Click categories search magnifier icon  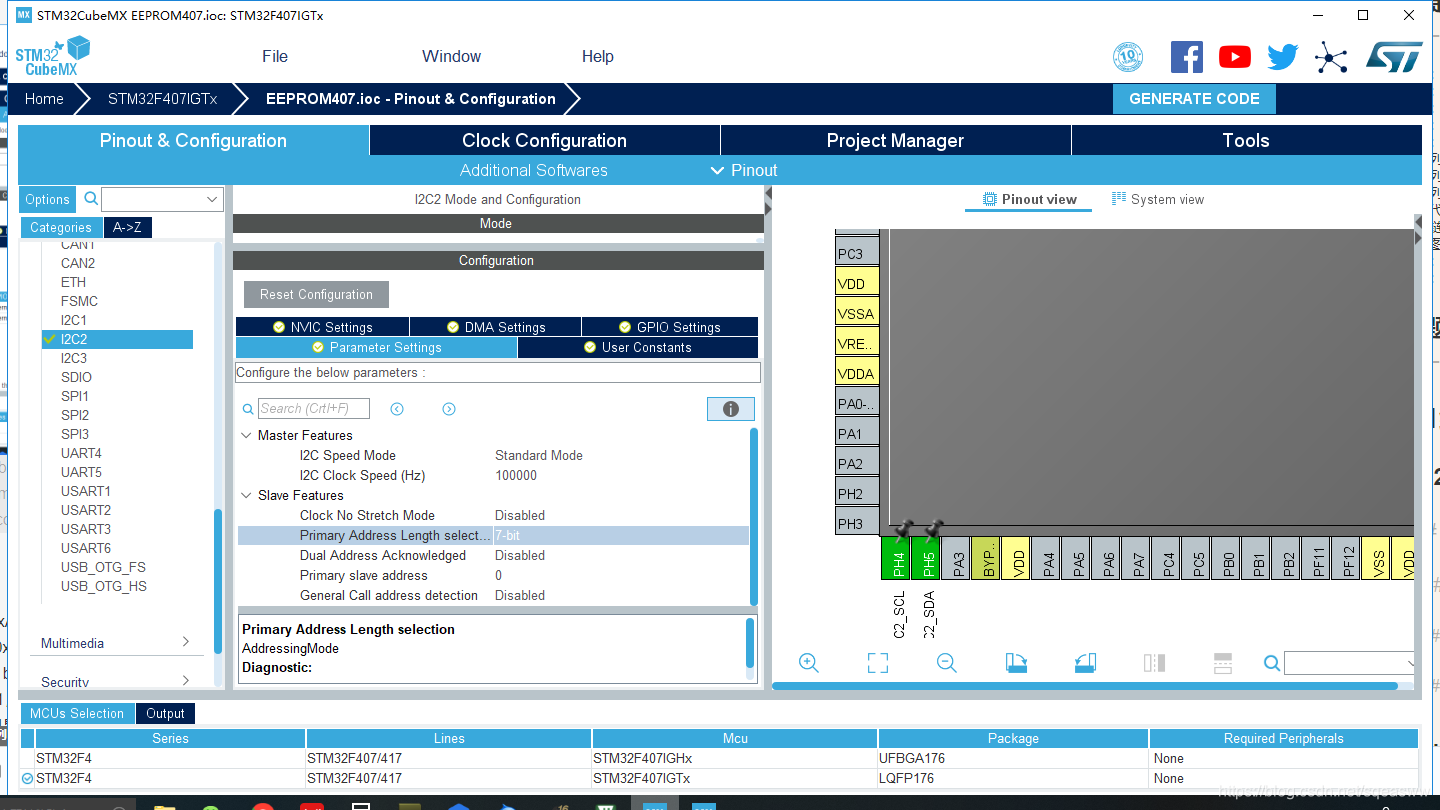tap(91, 199)
